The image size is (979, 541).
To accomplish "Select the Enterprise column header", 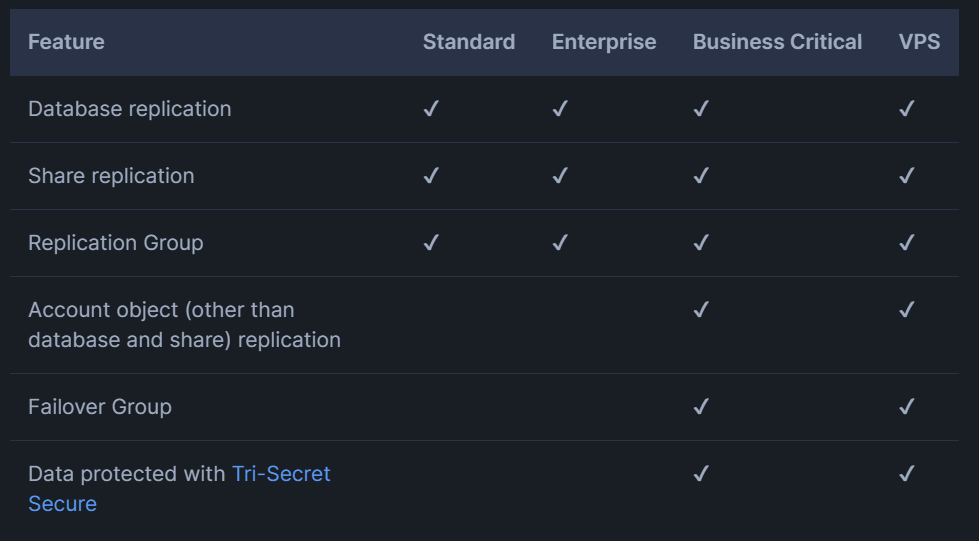I will (x=604, y=42).
